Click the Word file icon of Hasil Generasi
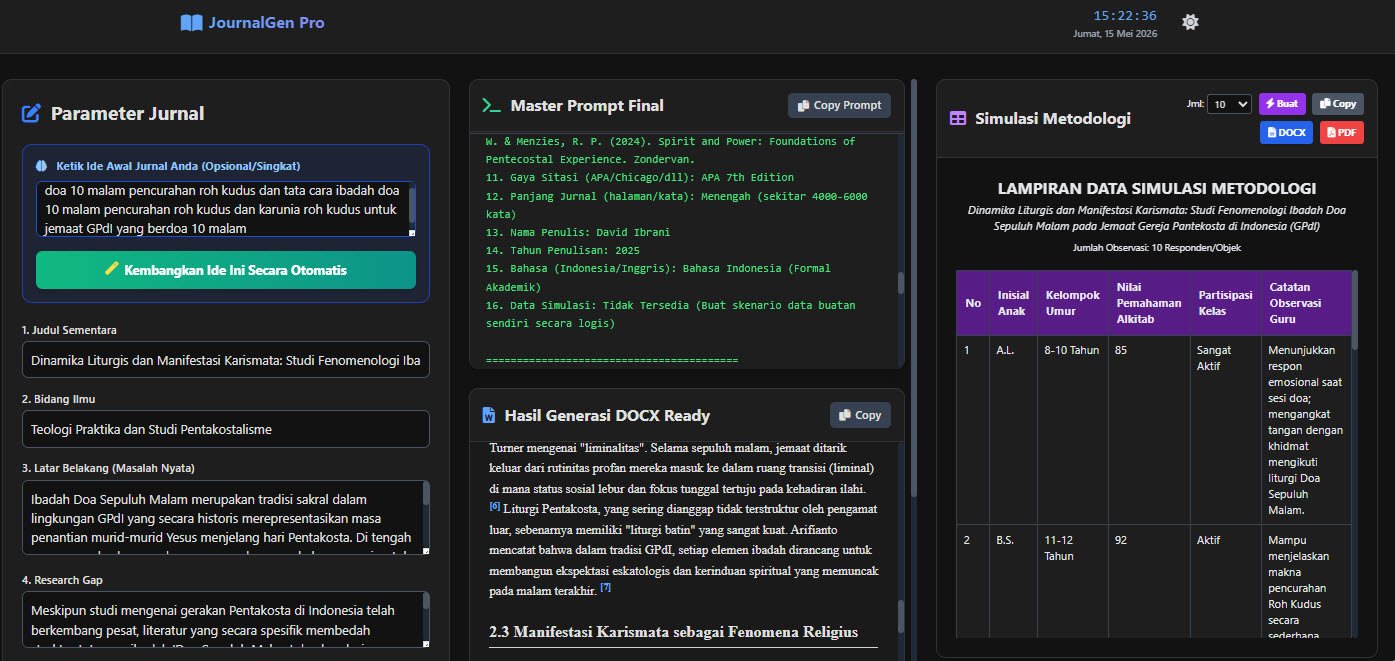The image size is (1395, 661). pyautogui.click(x=489, y=415)
